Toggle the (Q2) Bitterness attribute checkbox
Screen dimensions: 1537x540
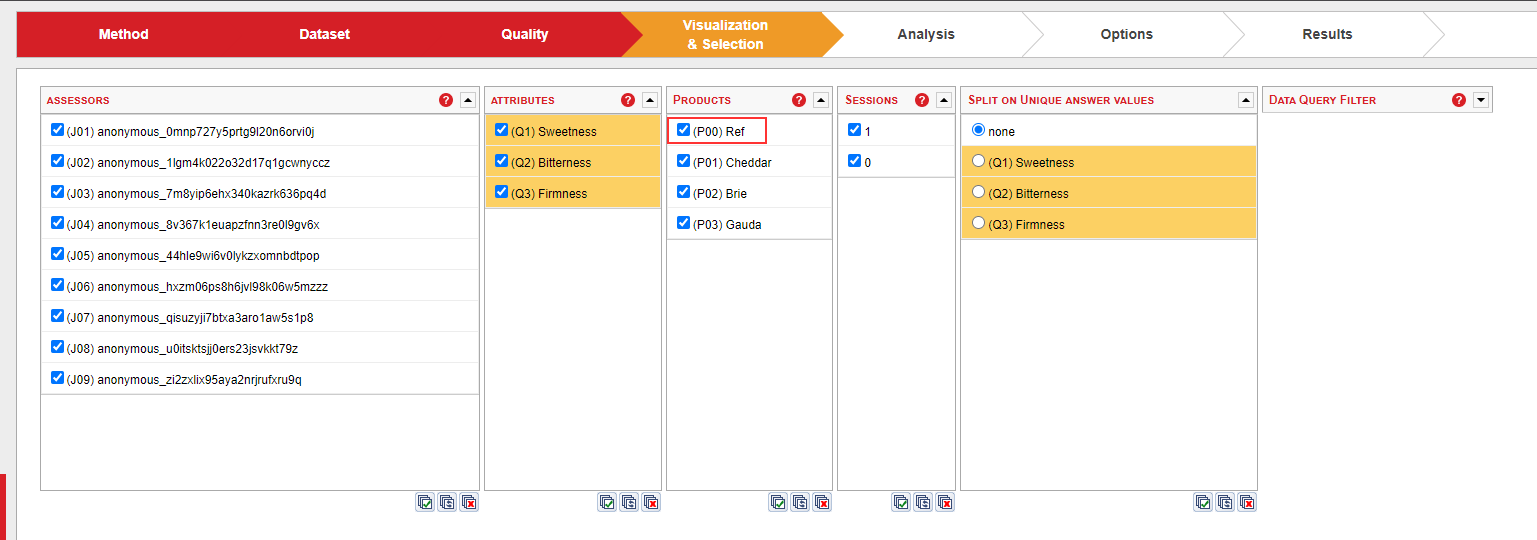502,161
